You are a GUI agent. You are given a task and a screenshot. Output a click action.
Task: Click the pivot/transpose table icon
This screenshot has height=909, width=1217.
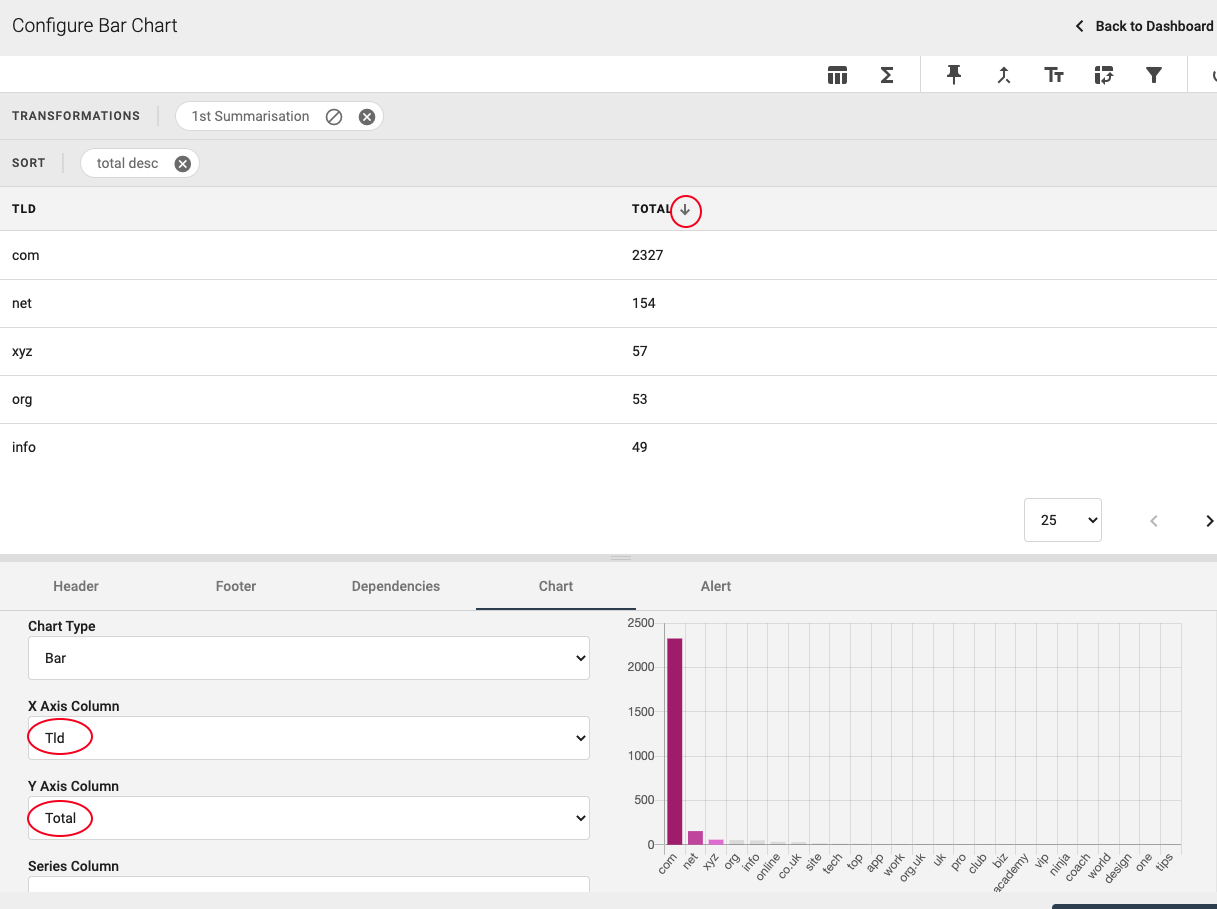1104,75
